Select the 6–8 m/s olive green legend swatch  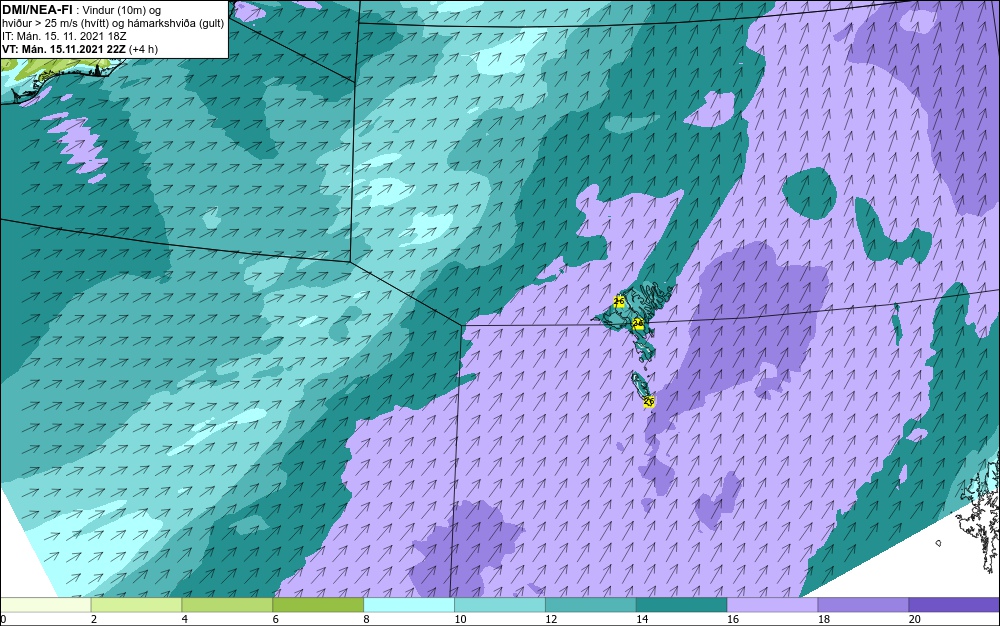pyautogui.click(x=318, y=605)
